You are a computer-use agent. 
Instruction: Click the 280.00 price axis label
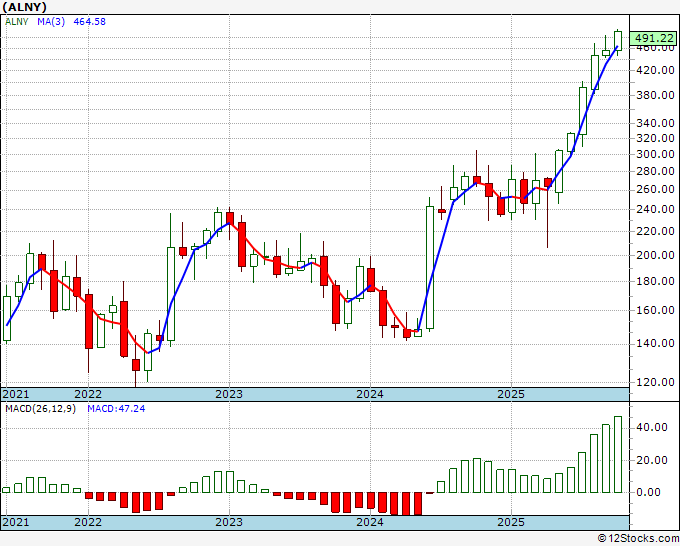[x=655, y=171]
